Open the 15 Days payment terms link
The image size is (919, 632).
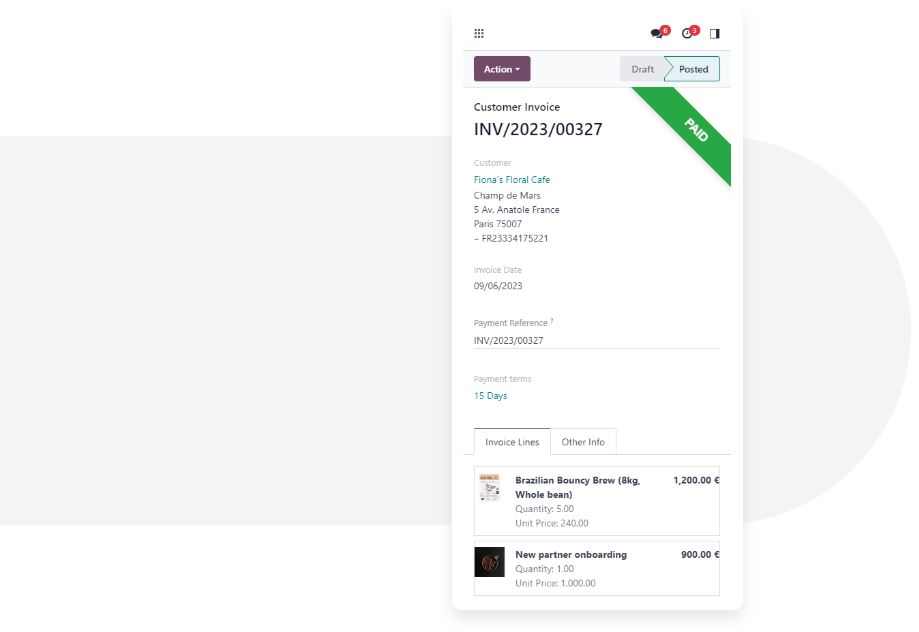point(491,396)
